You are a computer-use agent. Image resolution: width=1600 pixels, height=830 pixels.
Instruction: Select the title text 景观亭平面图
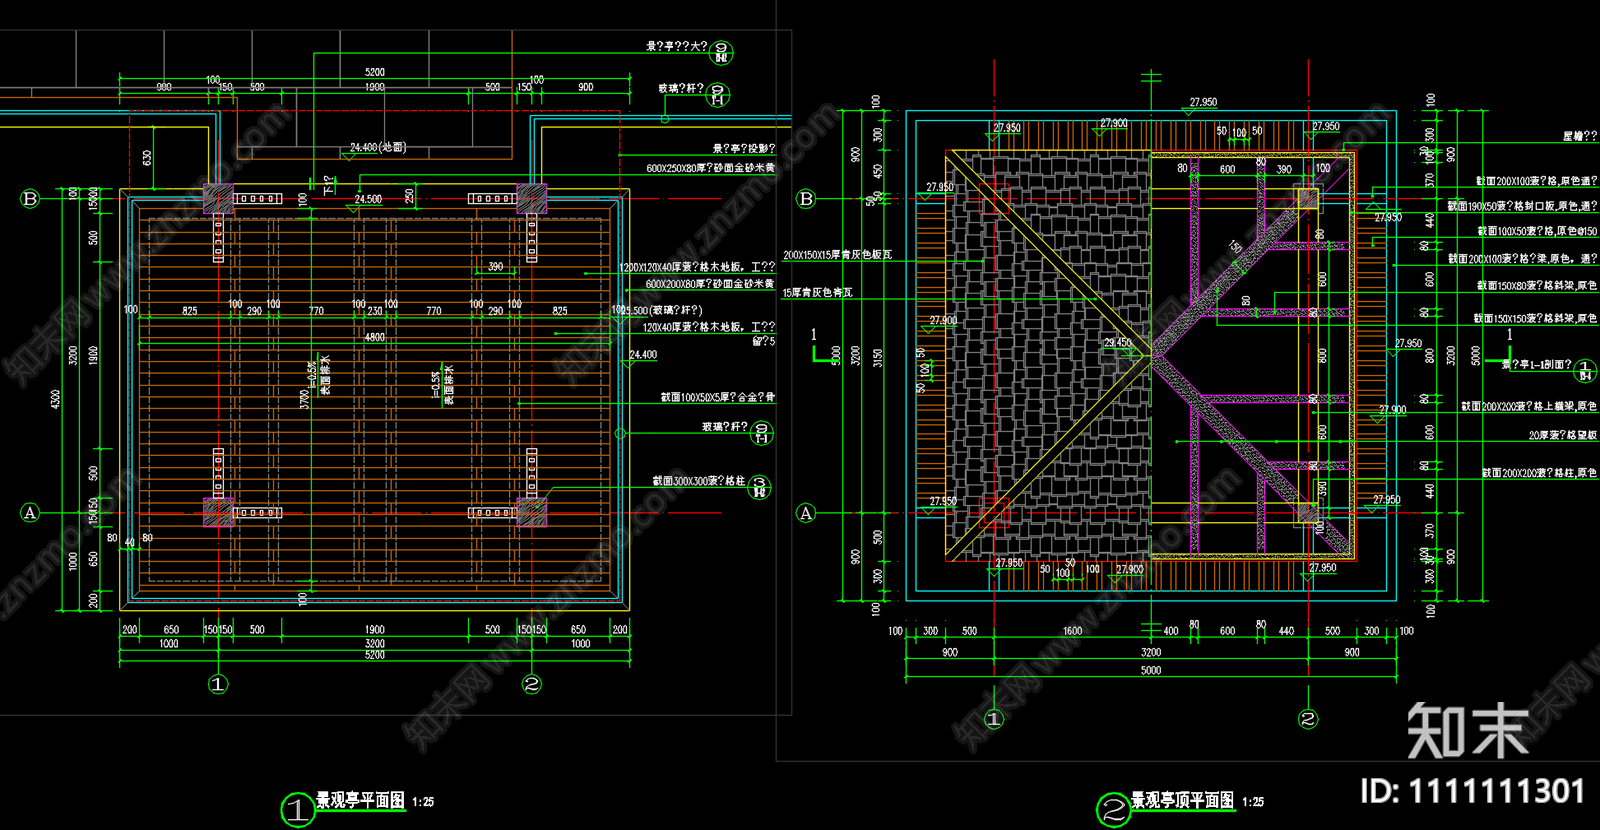pyautogui.click(x=361, y=800)
